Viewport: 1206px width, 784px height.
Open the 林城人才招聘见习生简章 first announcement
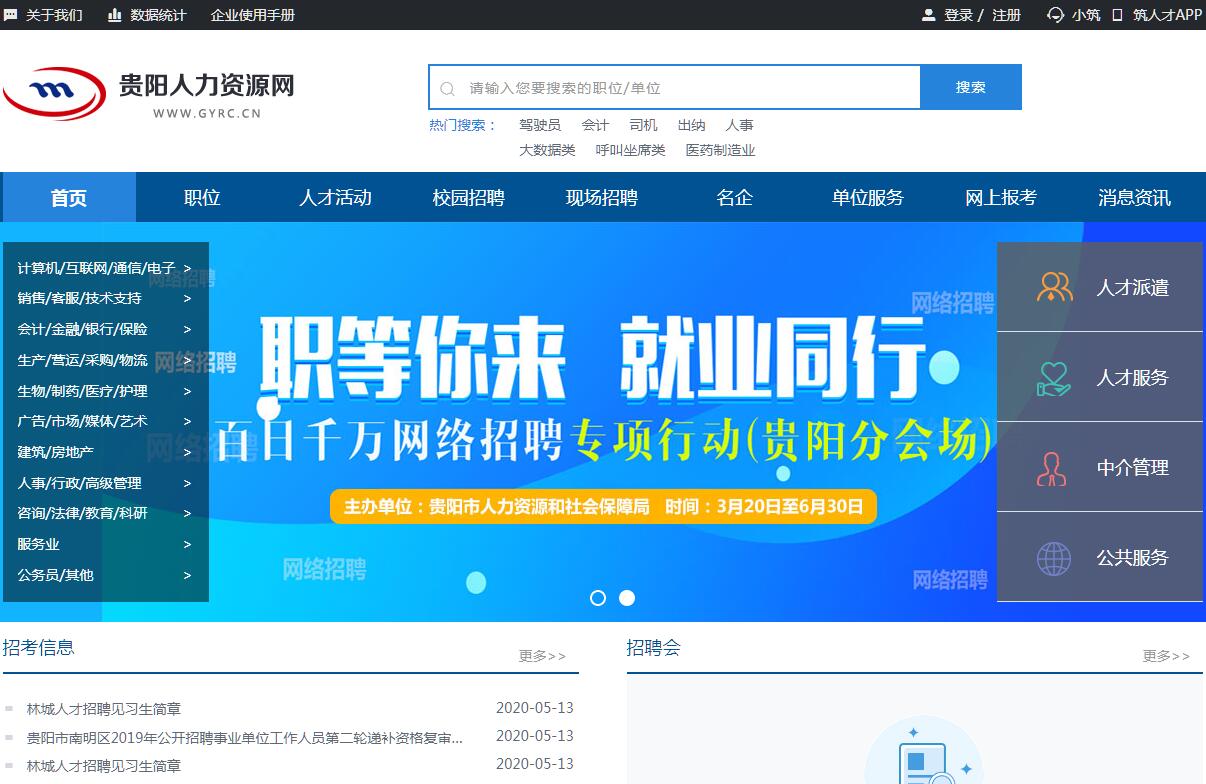(x=104, y=709)
